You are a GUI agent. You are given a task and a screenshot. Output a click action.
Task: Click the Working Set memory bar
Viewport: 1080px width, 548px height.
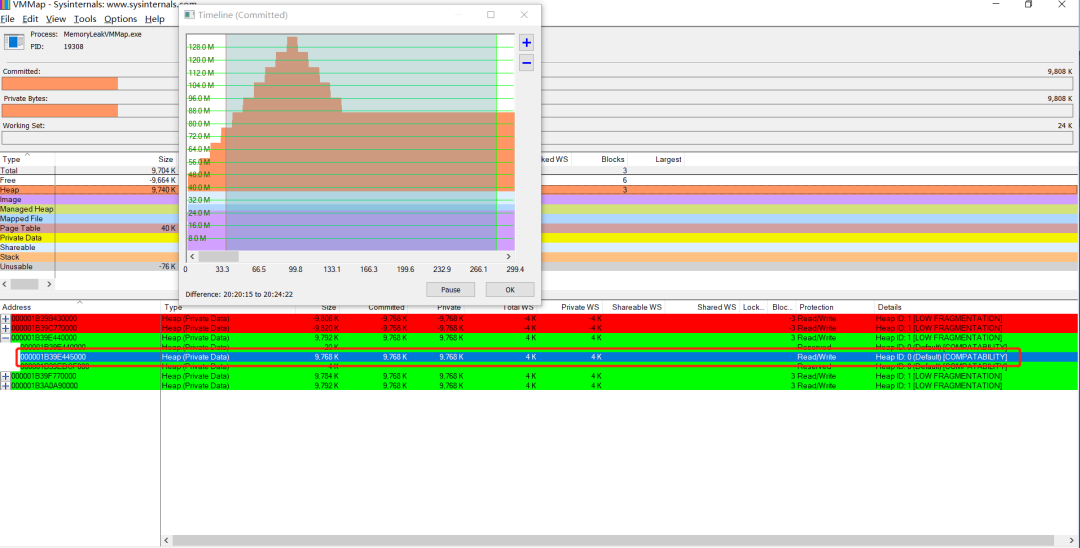(x=537, y=138)
